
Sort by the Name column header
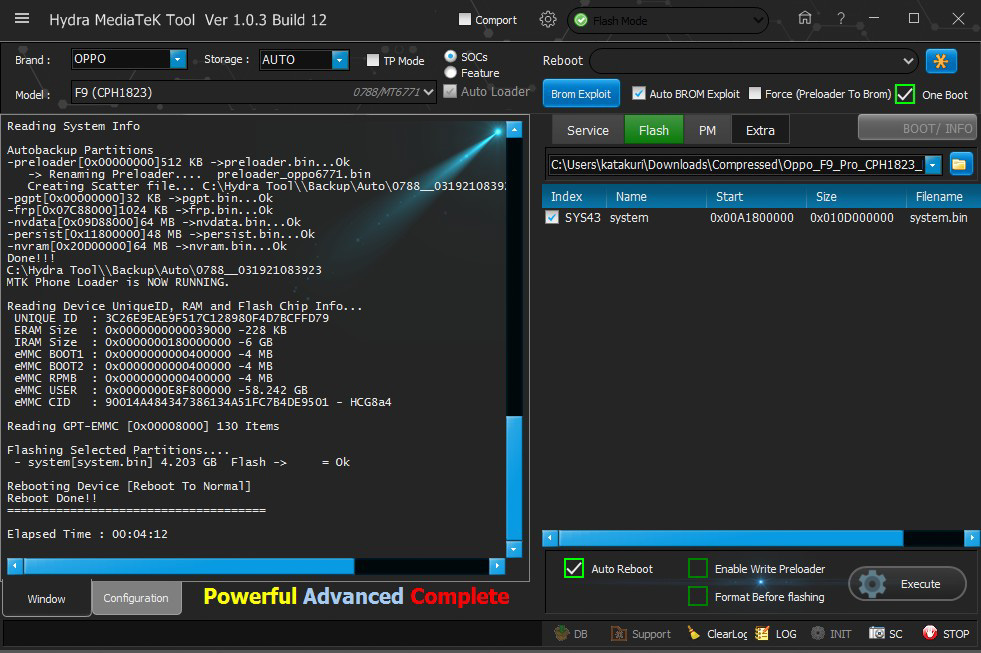pos(656,196)
